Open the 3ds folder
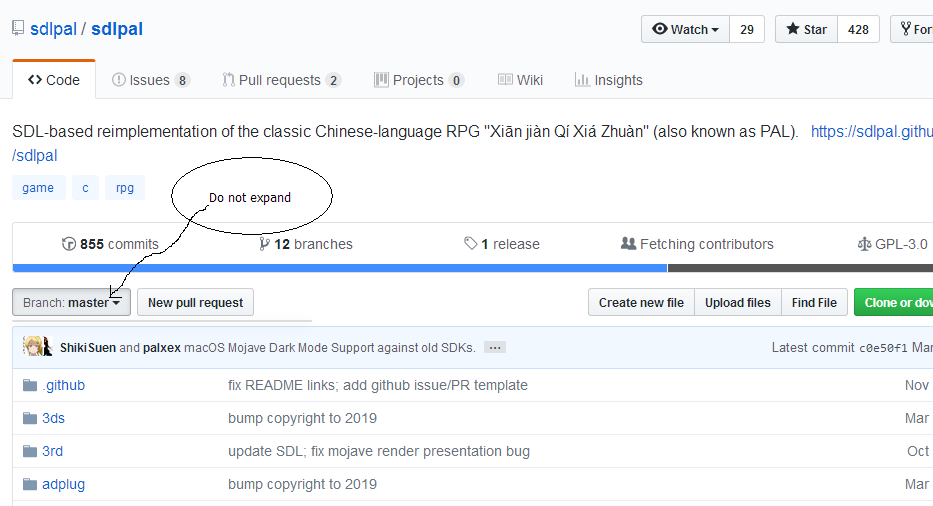This screenshot has height=506, width=933. pyautogui.click(x=53, y=418)
